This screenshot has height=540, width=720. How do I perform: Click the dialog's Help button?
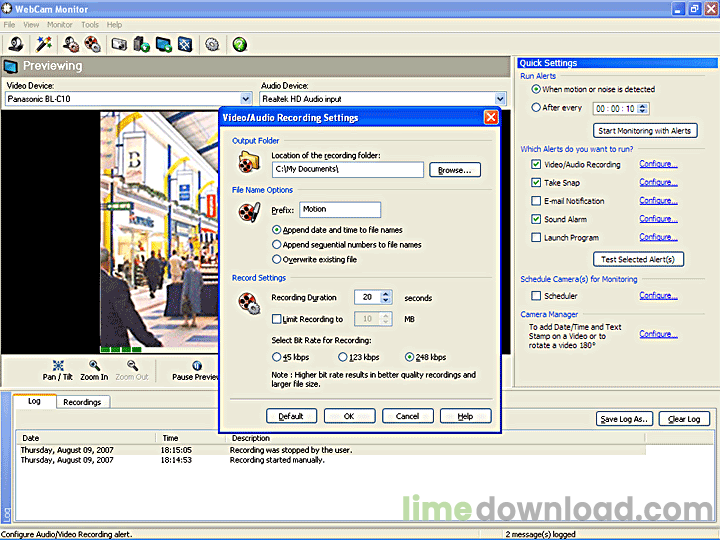click(x=465, y=416)
